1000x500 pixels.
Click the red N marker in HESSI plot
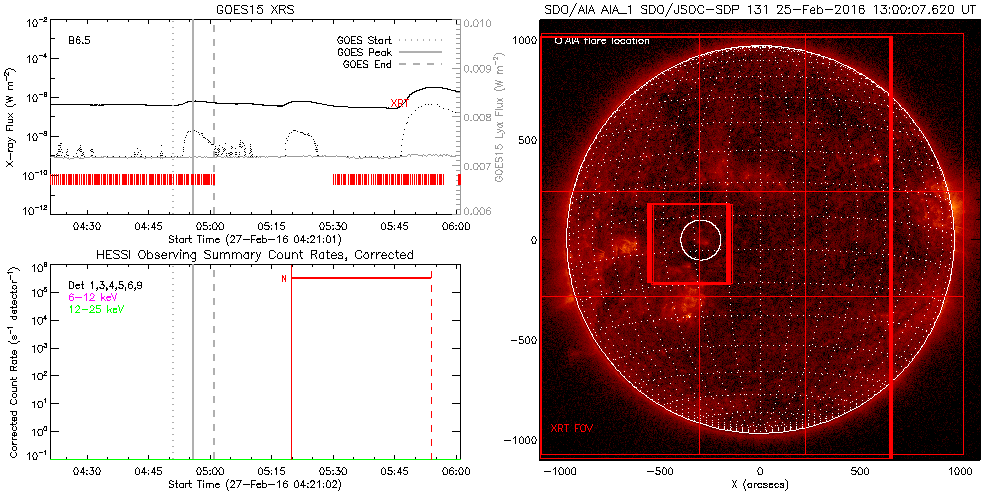284,278
